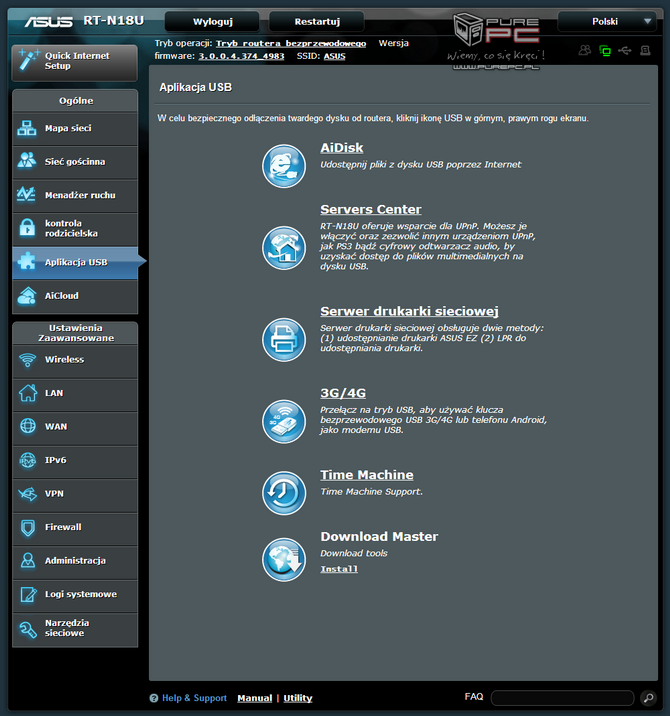Viewport: 670px width, 716px height.
Task: Go to the Firewall menu section
Action: pos(74,527)
